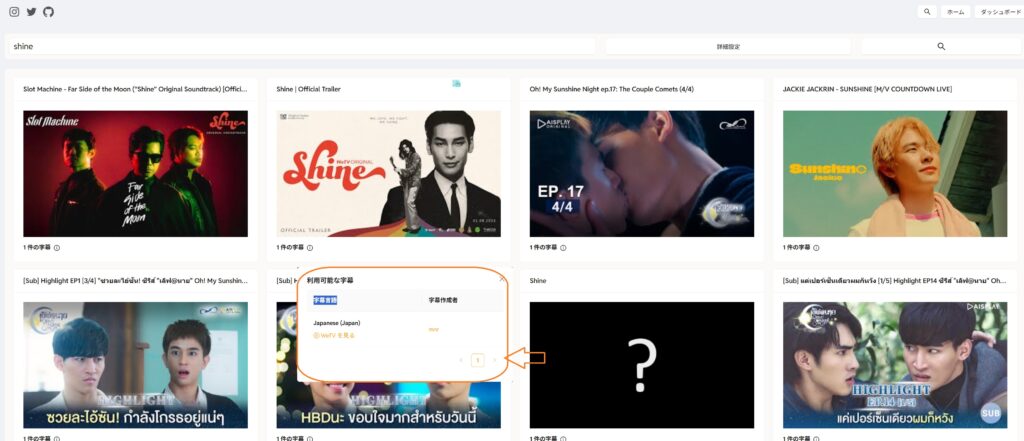Click info icon under JACKIE JACKRIN SUNSHINE card
1024x441 pixels.
tap(816, 248)
